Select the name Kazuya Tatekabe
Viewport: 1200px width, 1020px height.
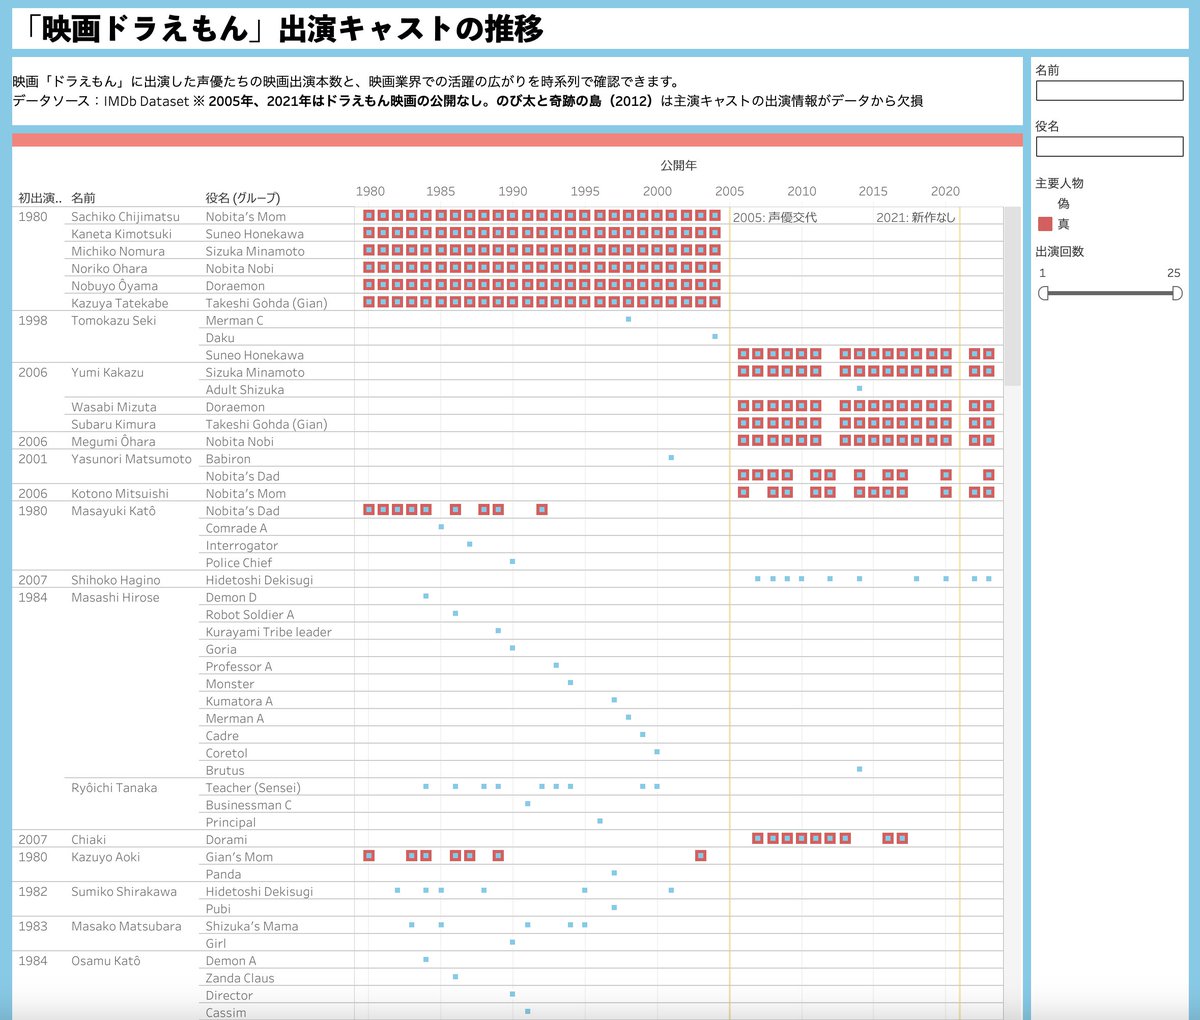coord(120,303)
